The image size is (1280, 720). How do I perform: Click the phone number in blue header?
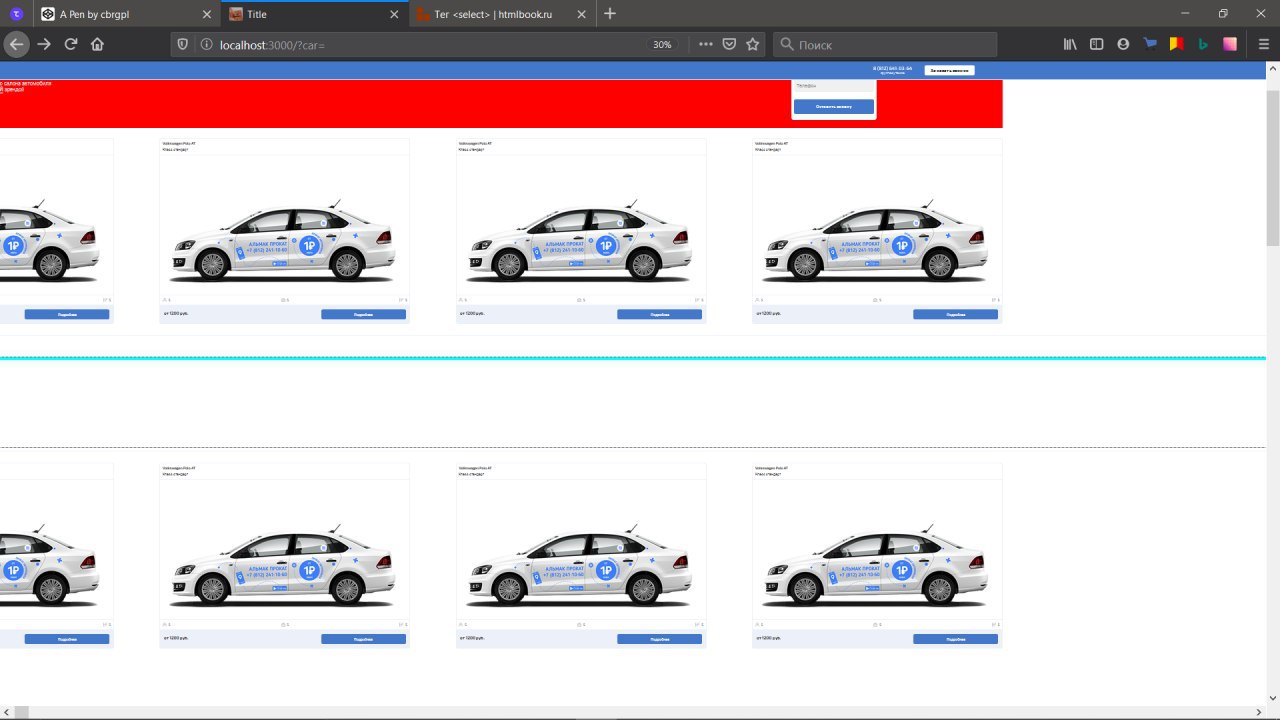[x=893, y=69]
